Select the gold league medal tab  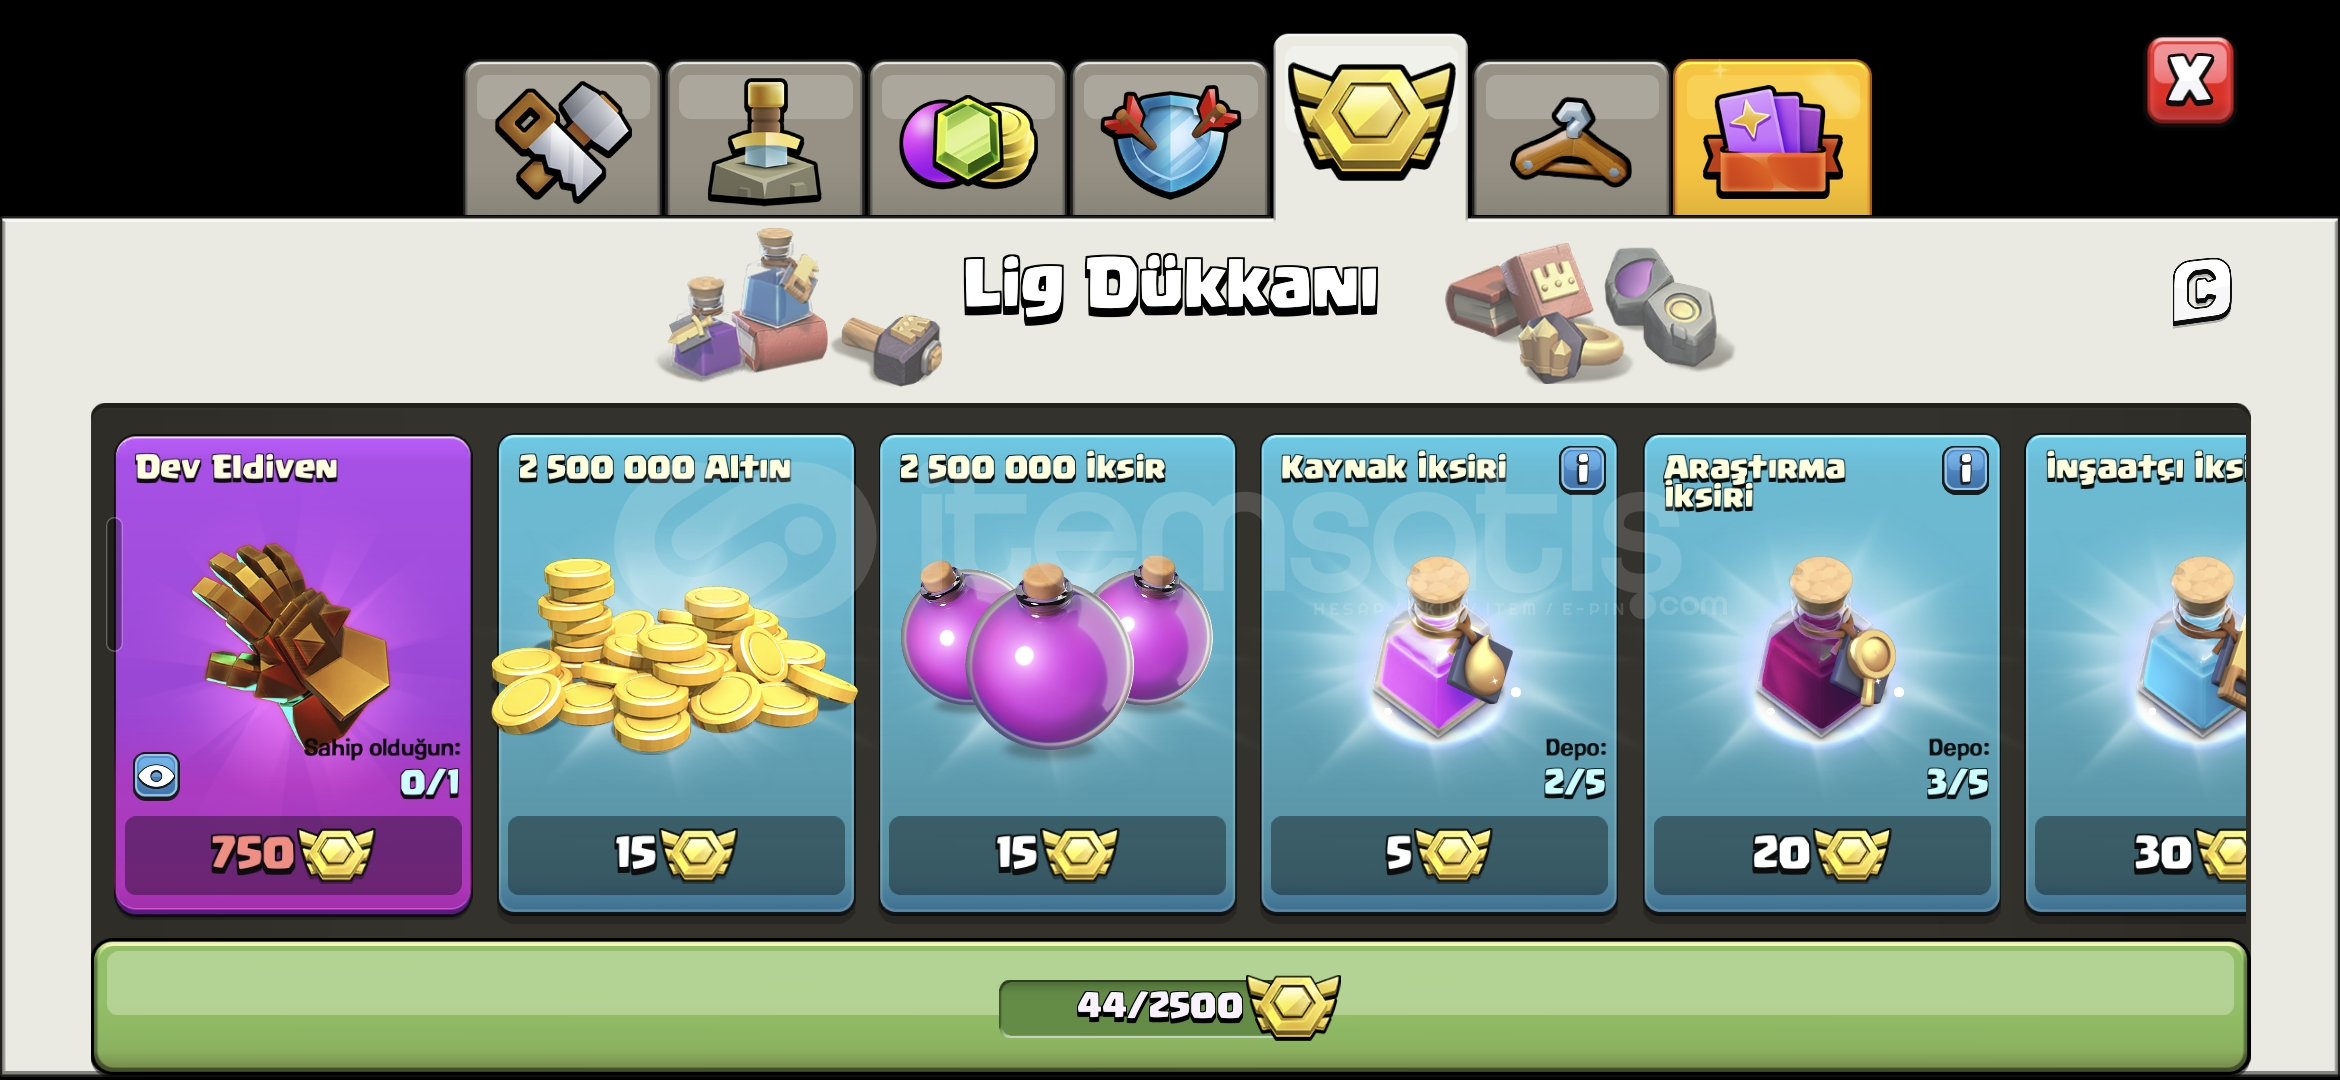(x=1370, y=127)
